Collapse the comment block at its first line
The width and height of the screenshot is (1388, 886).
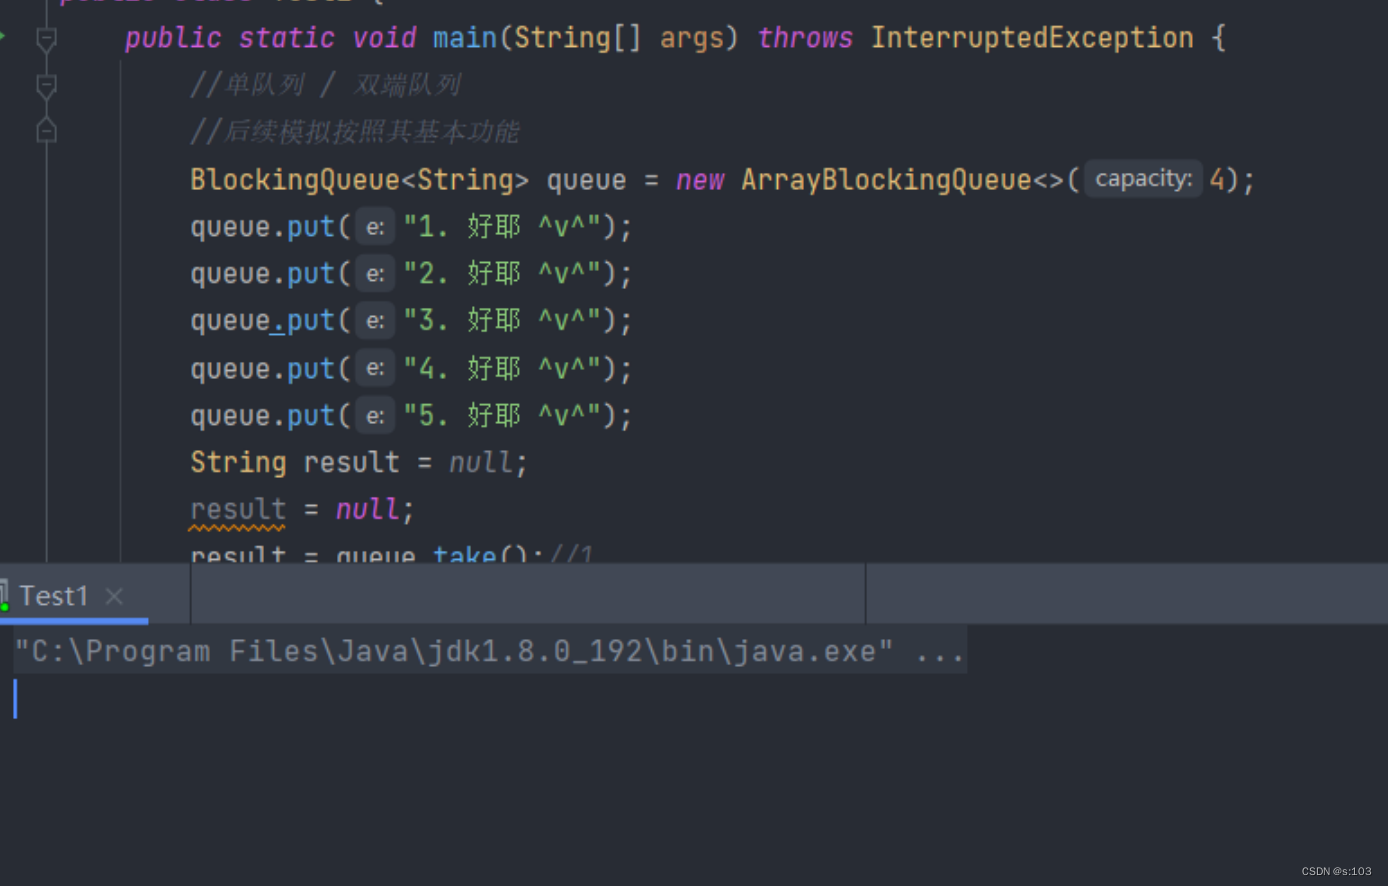pos(46,86)
